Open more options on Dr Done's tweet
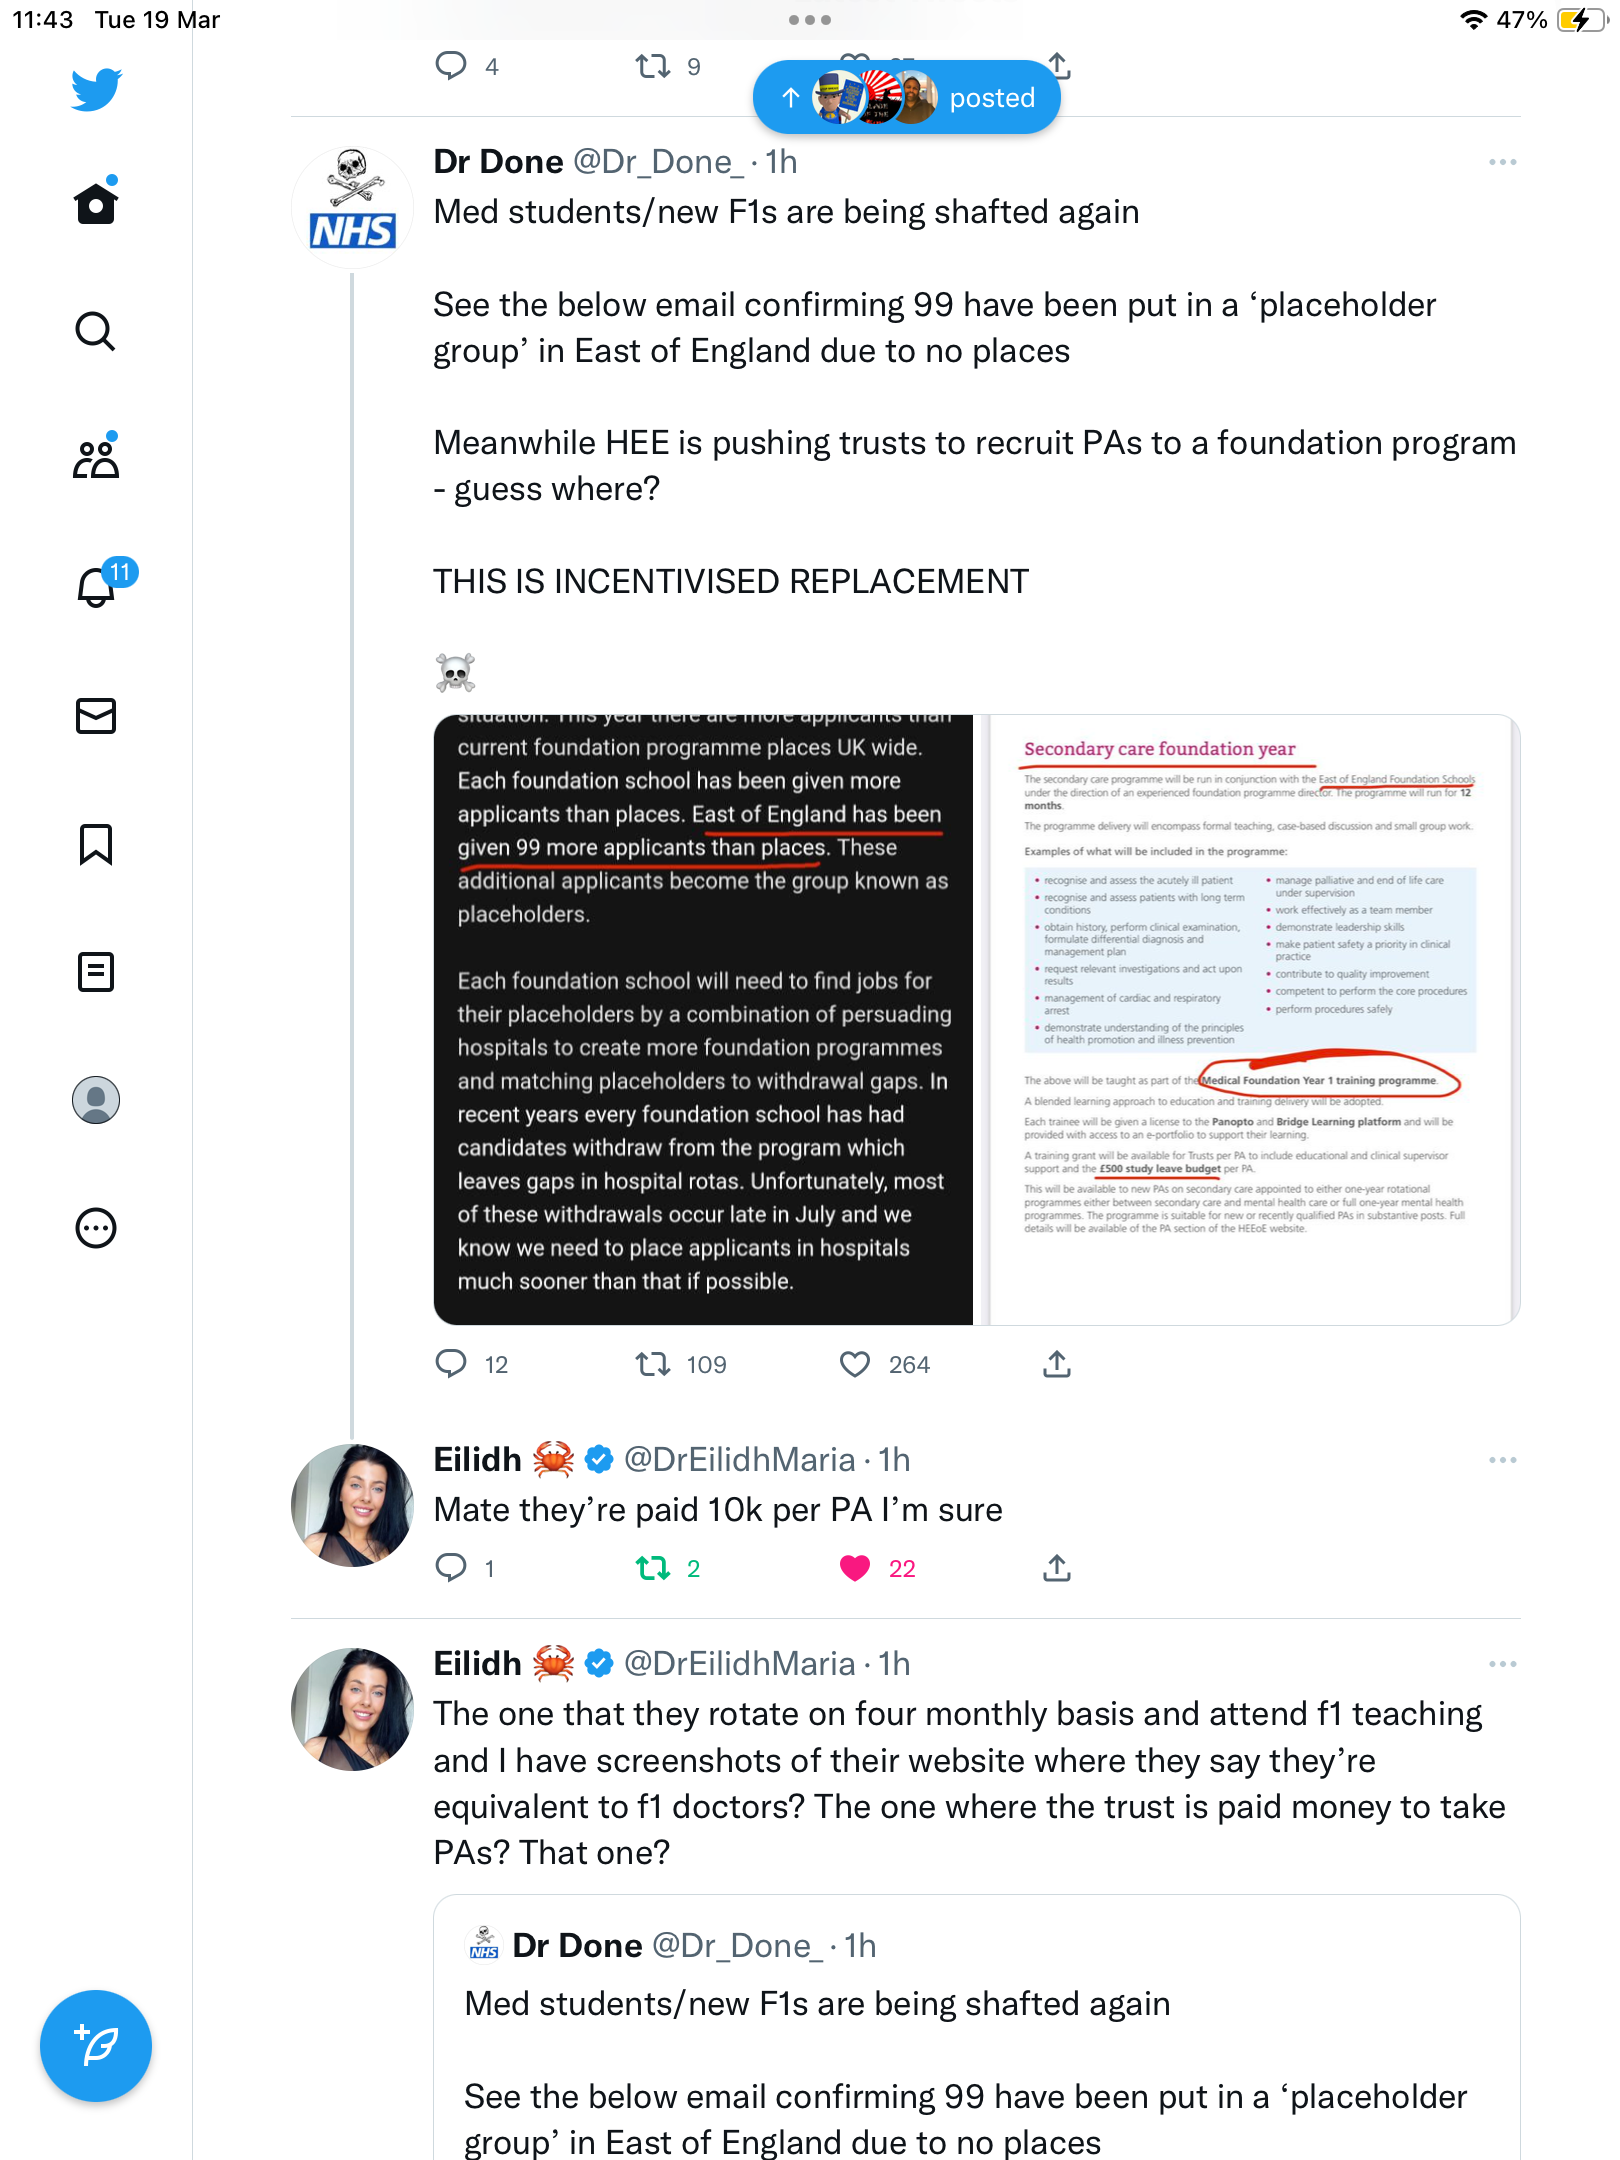The height and width of the screenshot is (2160, 1620). [1502, 162]
